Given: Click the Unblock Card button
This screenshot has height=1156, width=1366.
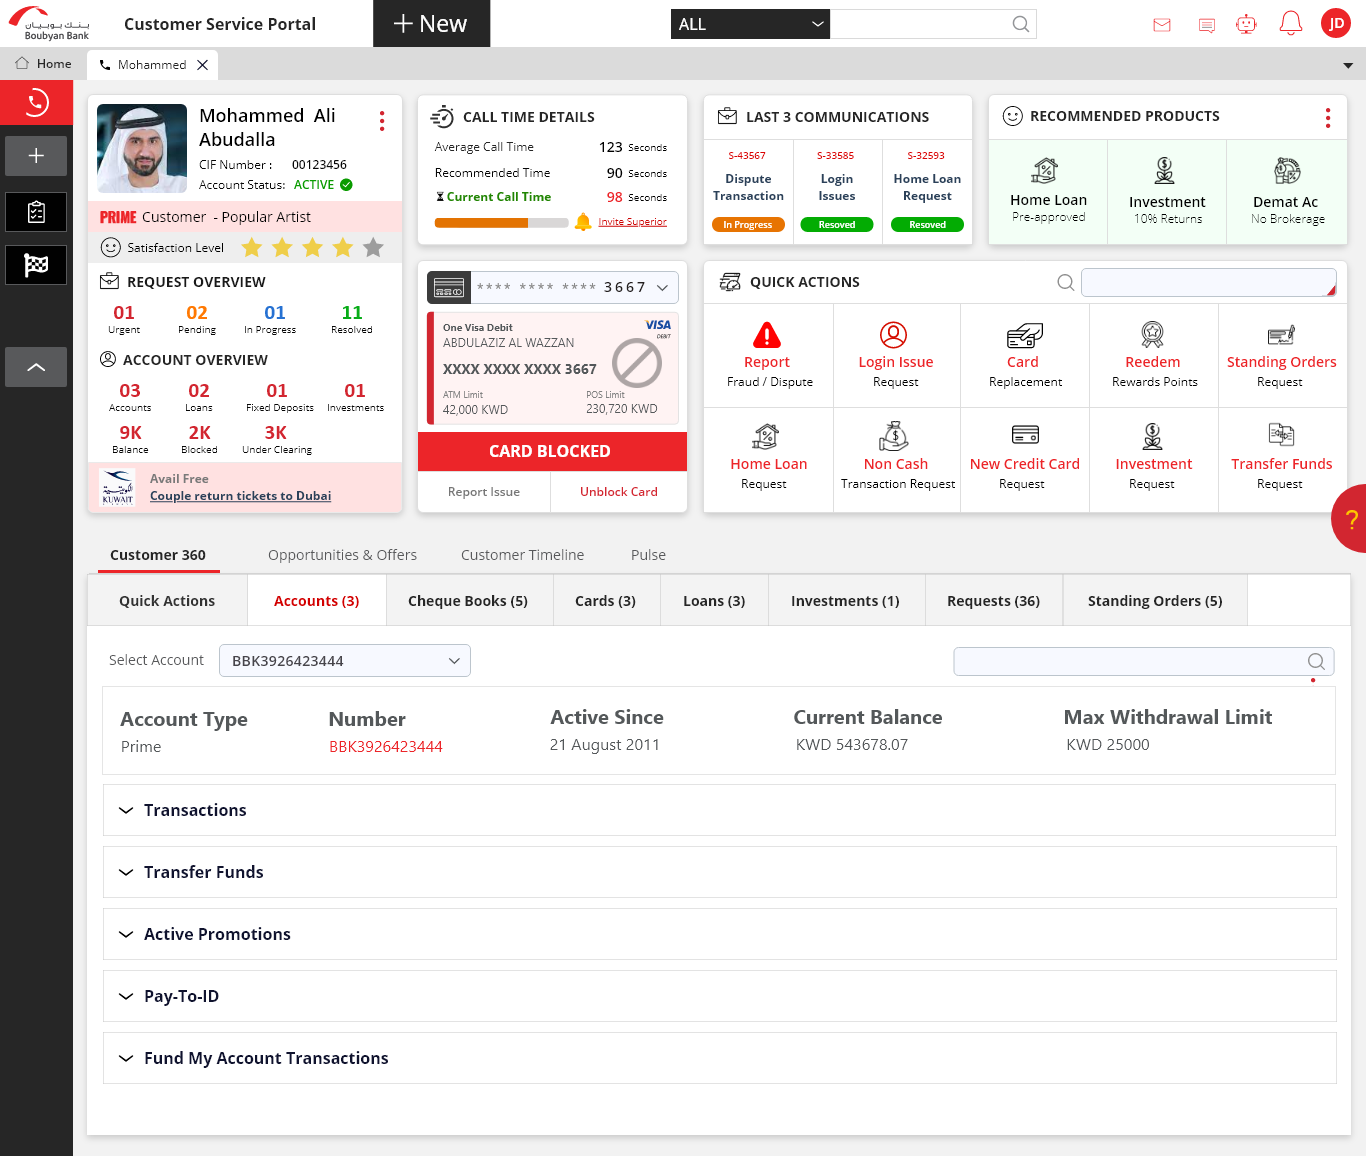Looking at the screenshot, I should 618,492.
